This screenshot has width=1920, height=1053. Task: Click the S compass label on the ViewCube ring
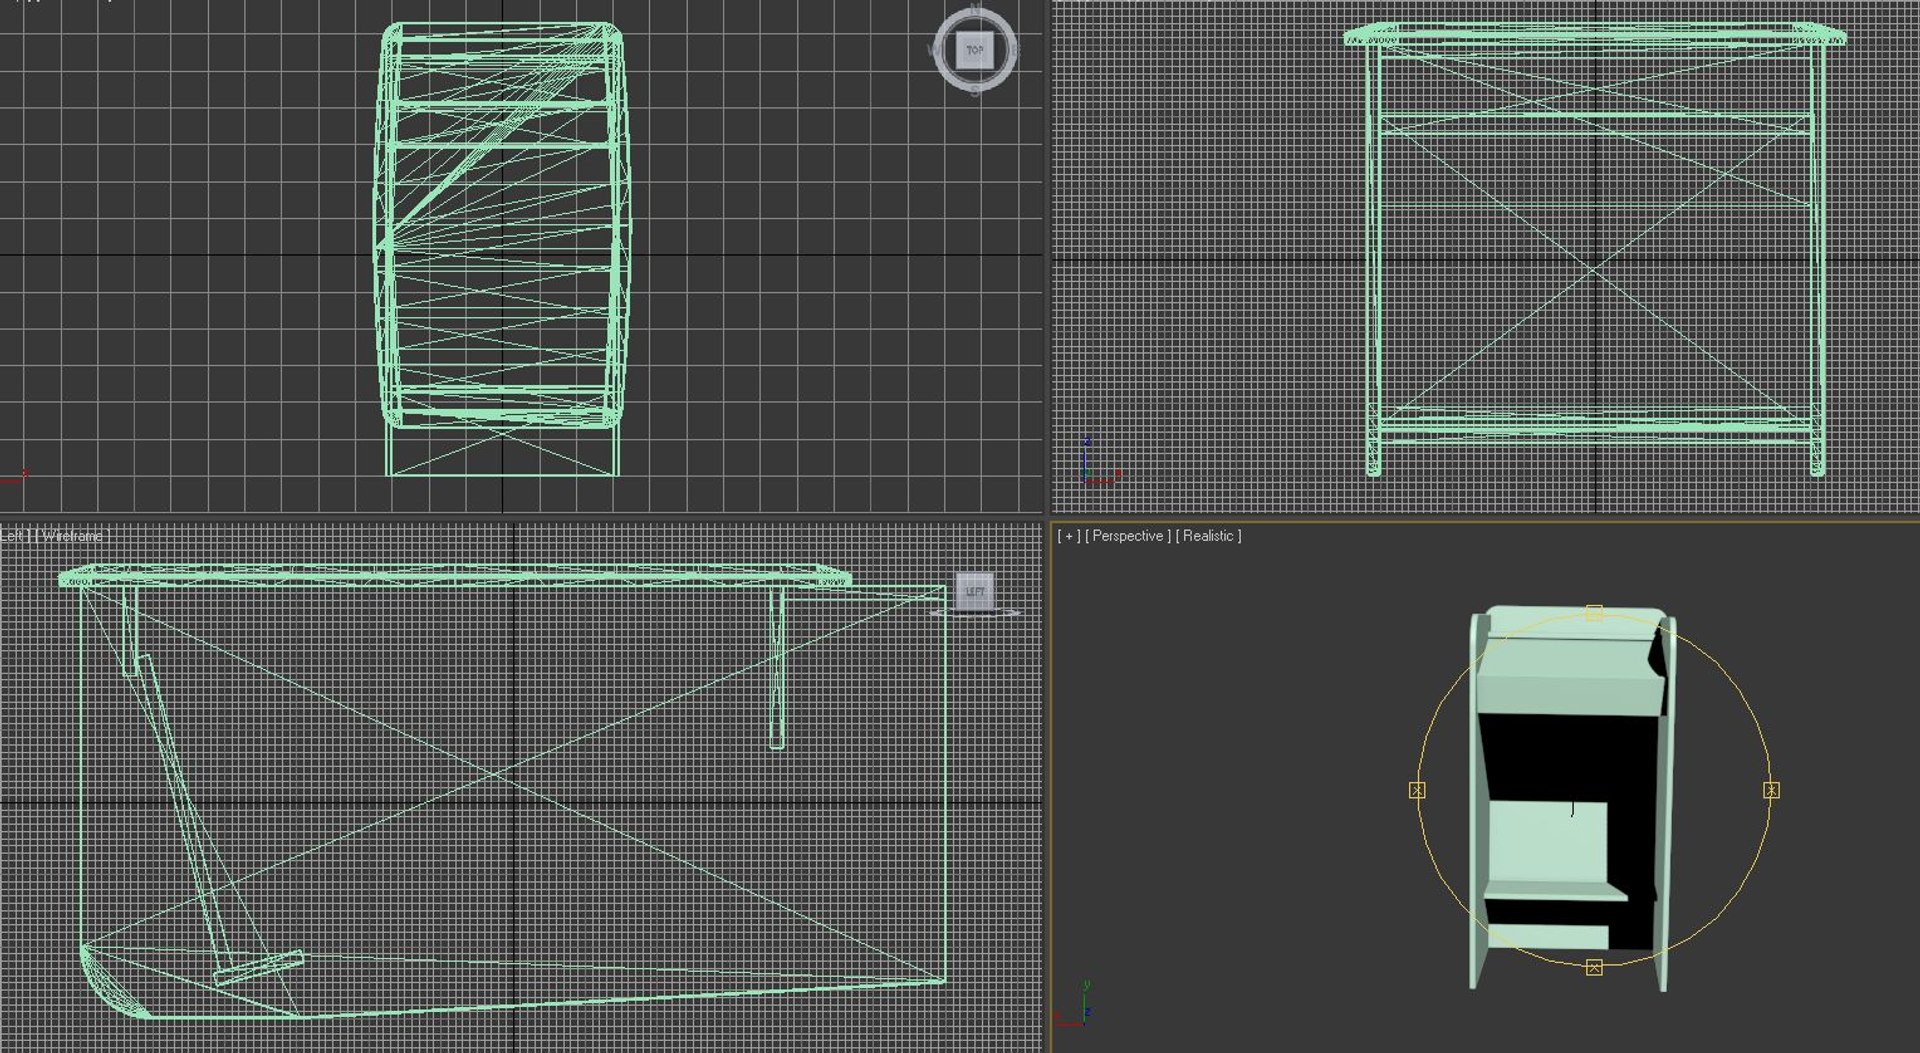pyautogui.click(x=975, y=91)
